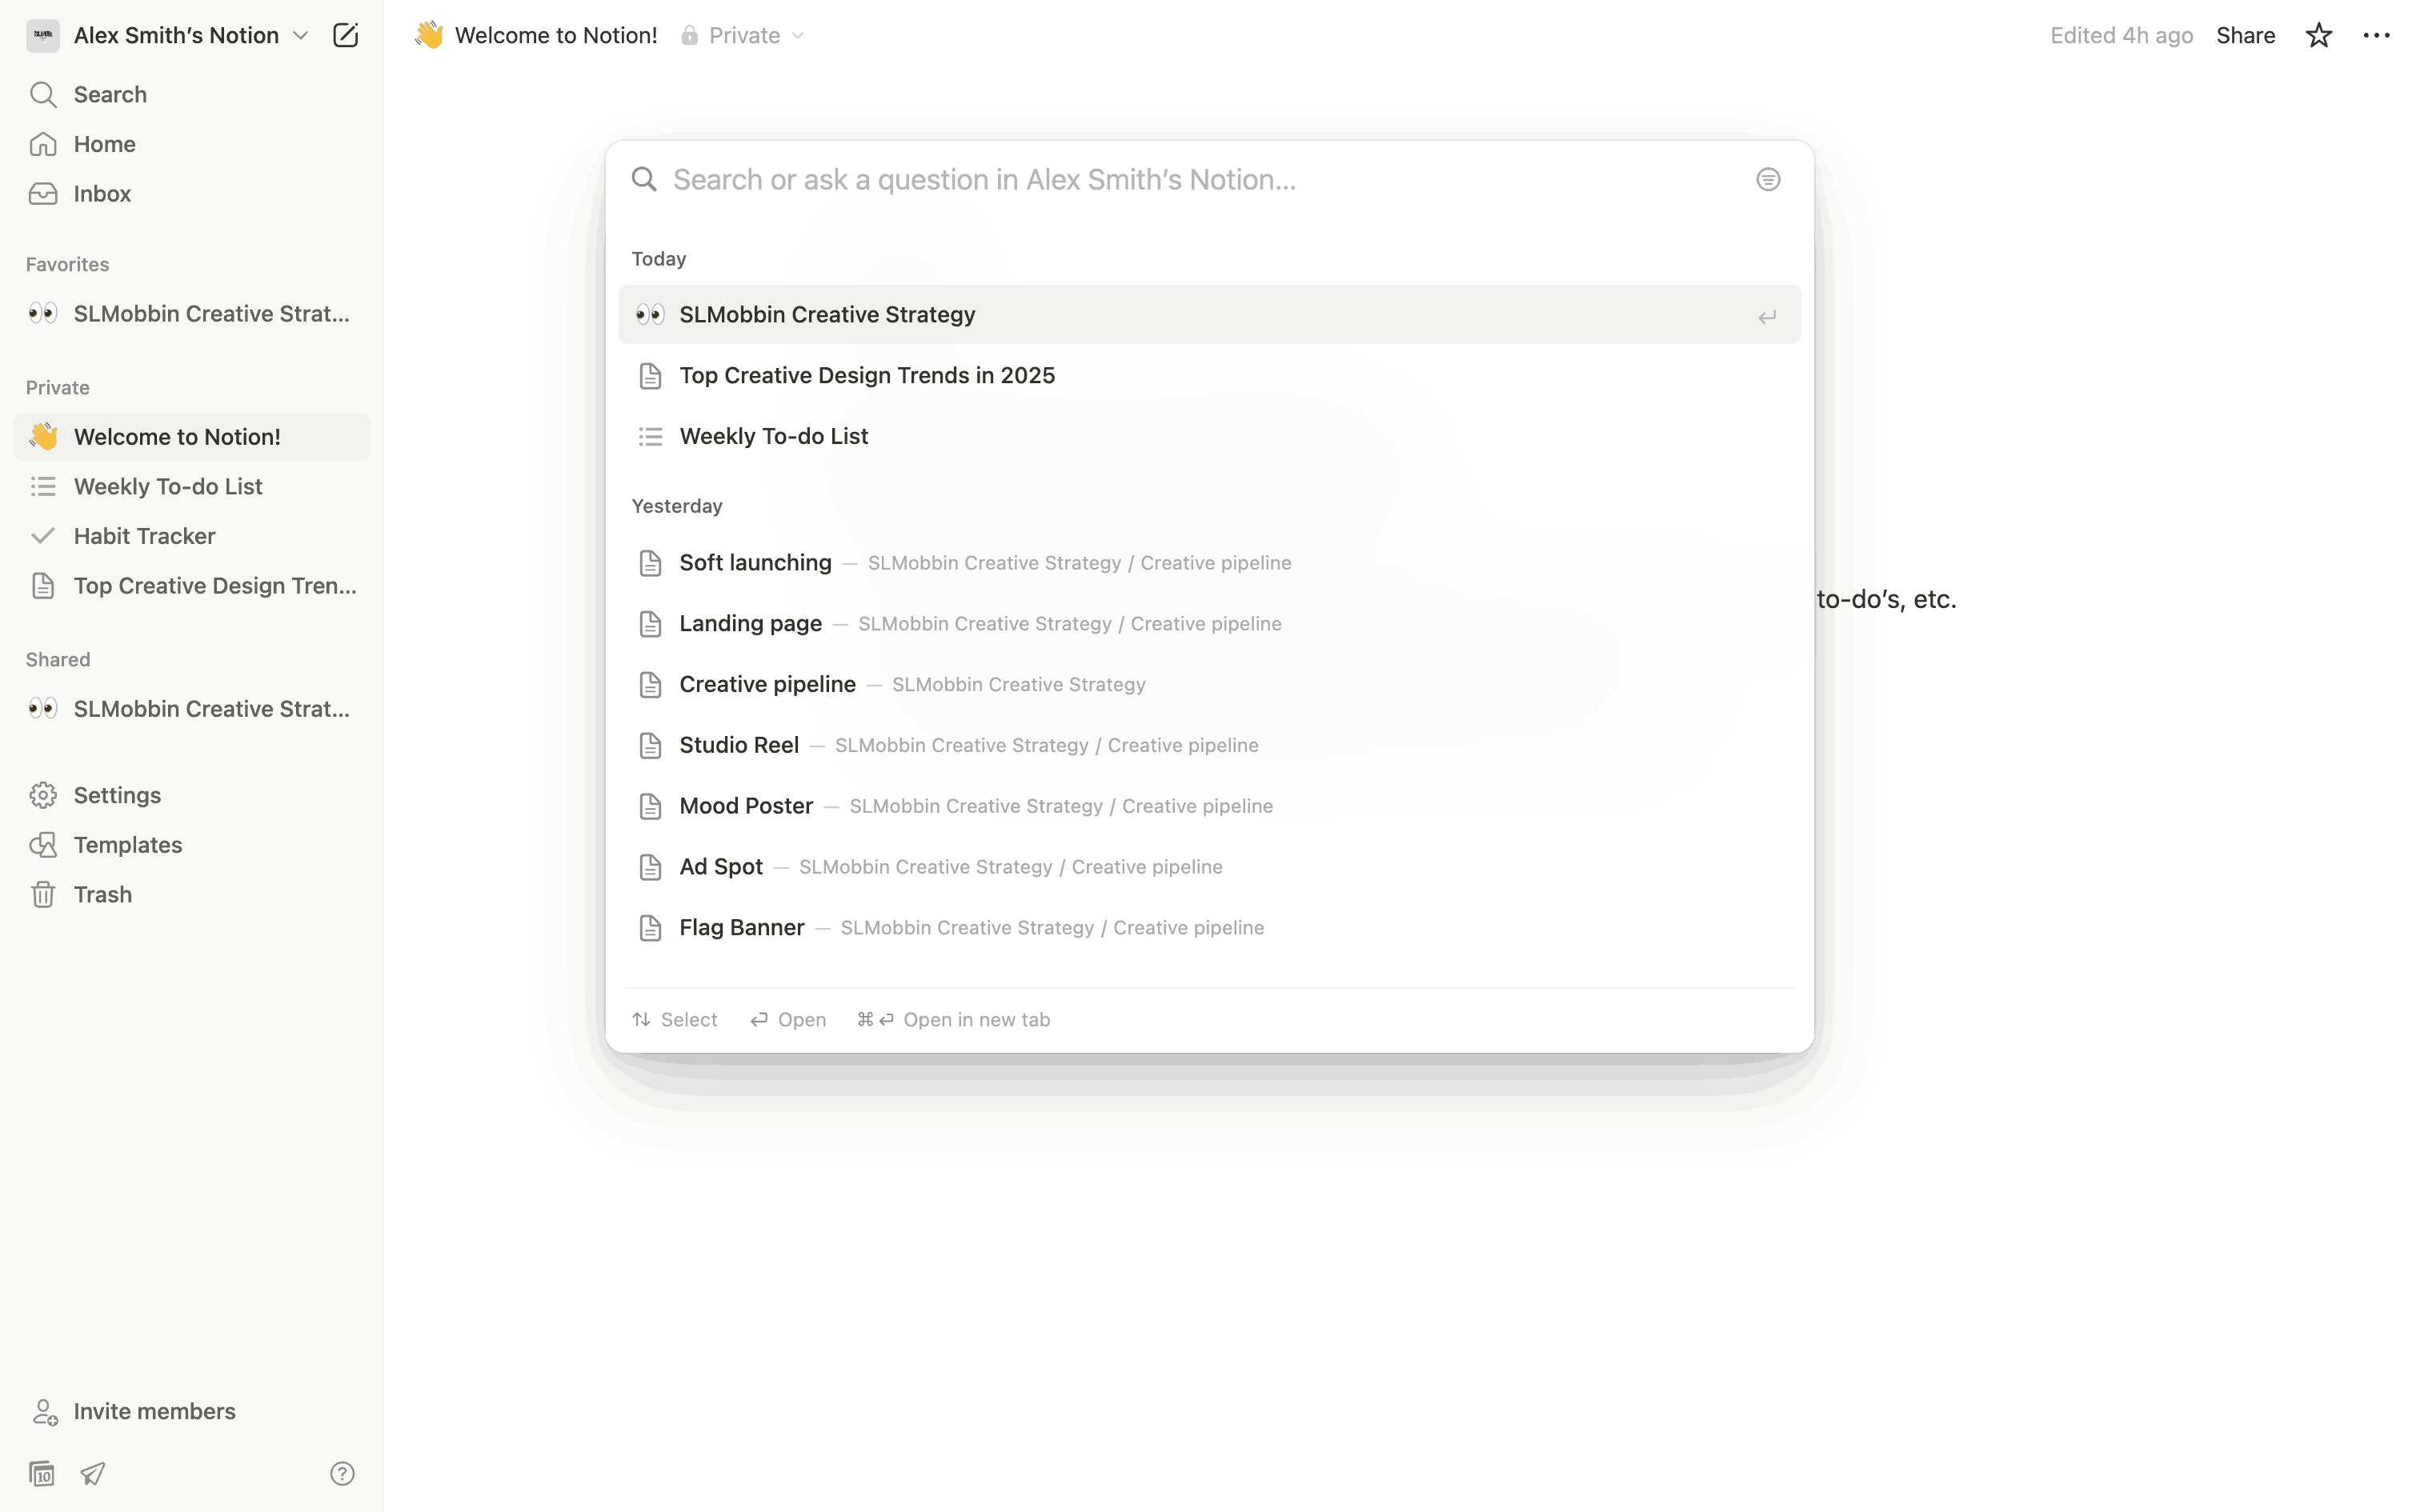Click the calendar icon at sidebar bottom
Viewport: 2420px width, 1512px height.
(42, 1473)
